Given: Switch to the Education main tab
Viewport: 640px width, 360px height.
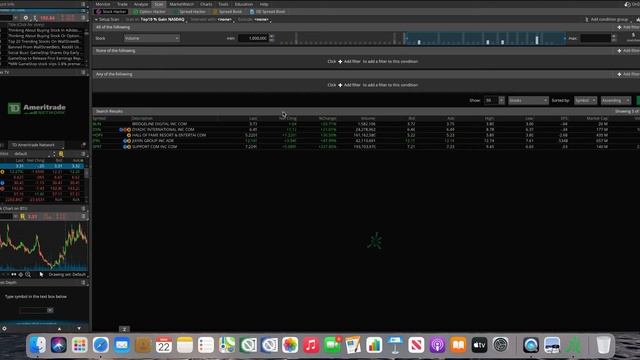Looking at the screenshot, I should (x=244, y=4).
